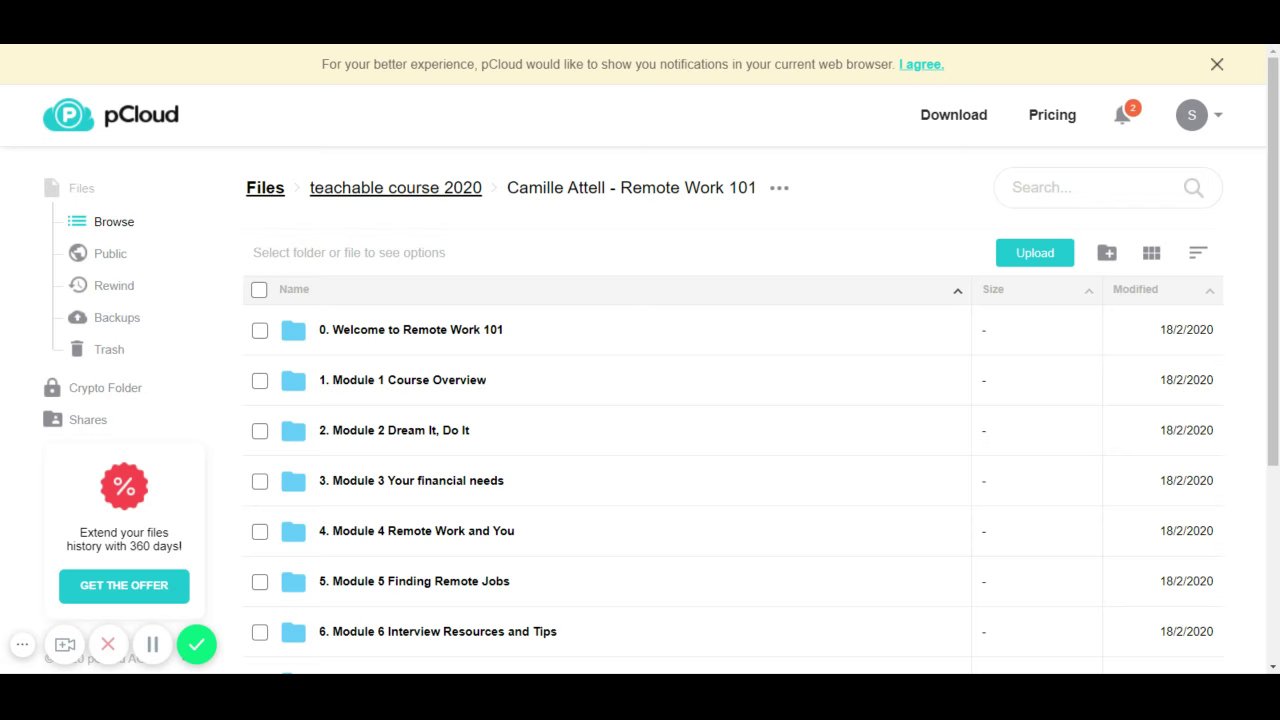Check the box for 3. Module 3 Your financial needs
The width and height of the screenshot is (1280, 720).
[x=260, y=481]
